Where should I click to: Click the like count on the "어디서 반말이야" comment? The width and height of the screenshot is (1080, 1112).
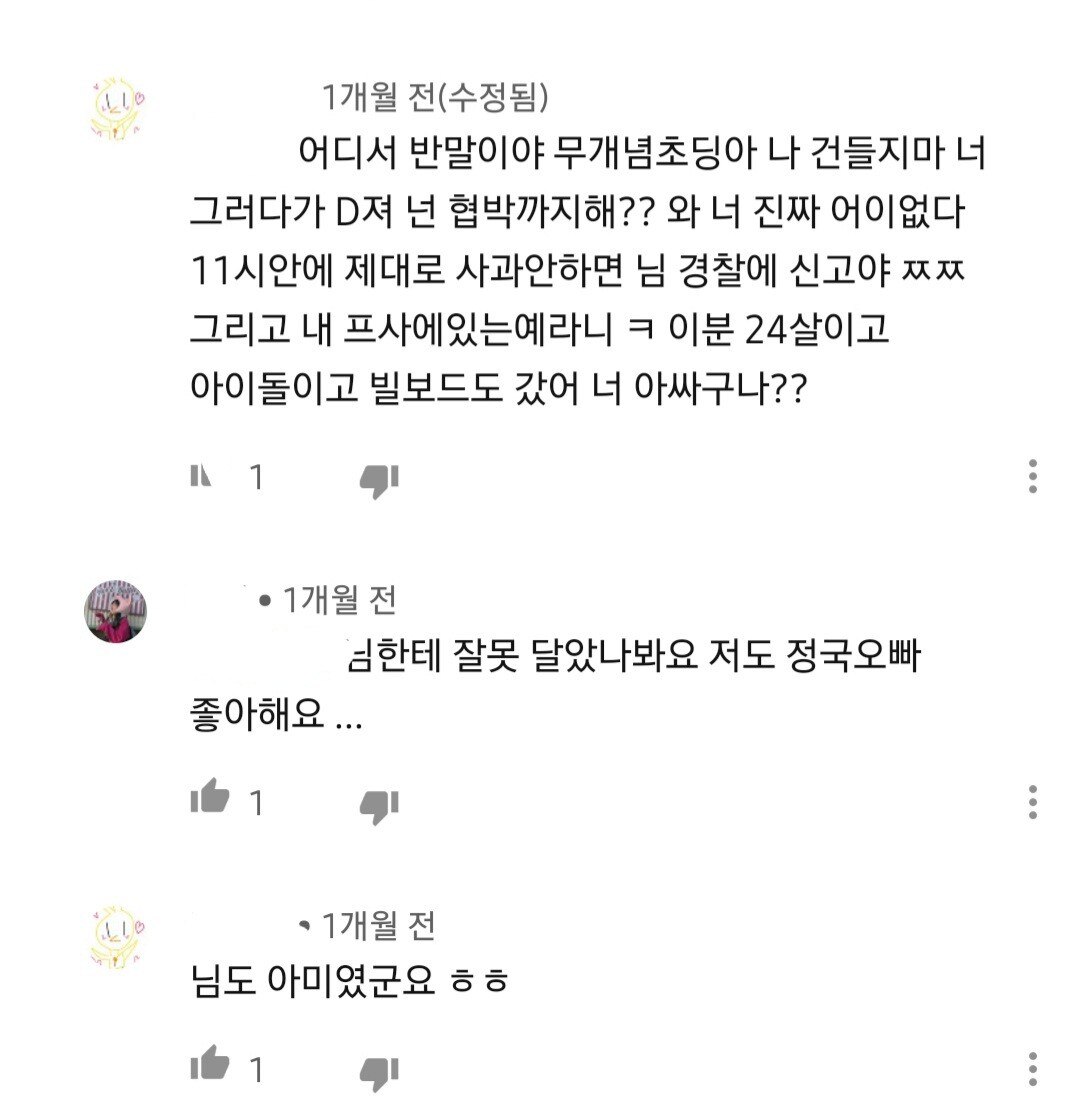click(257, 478)
